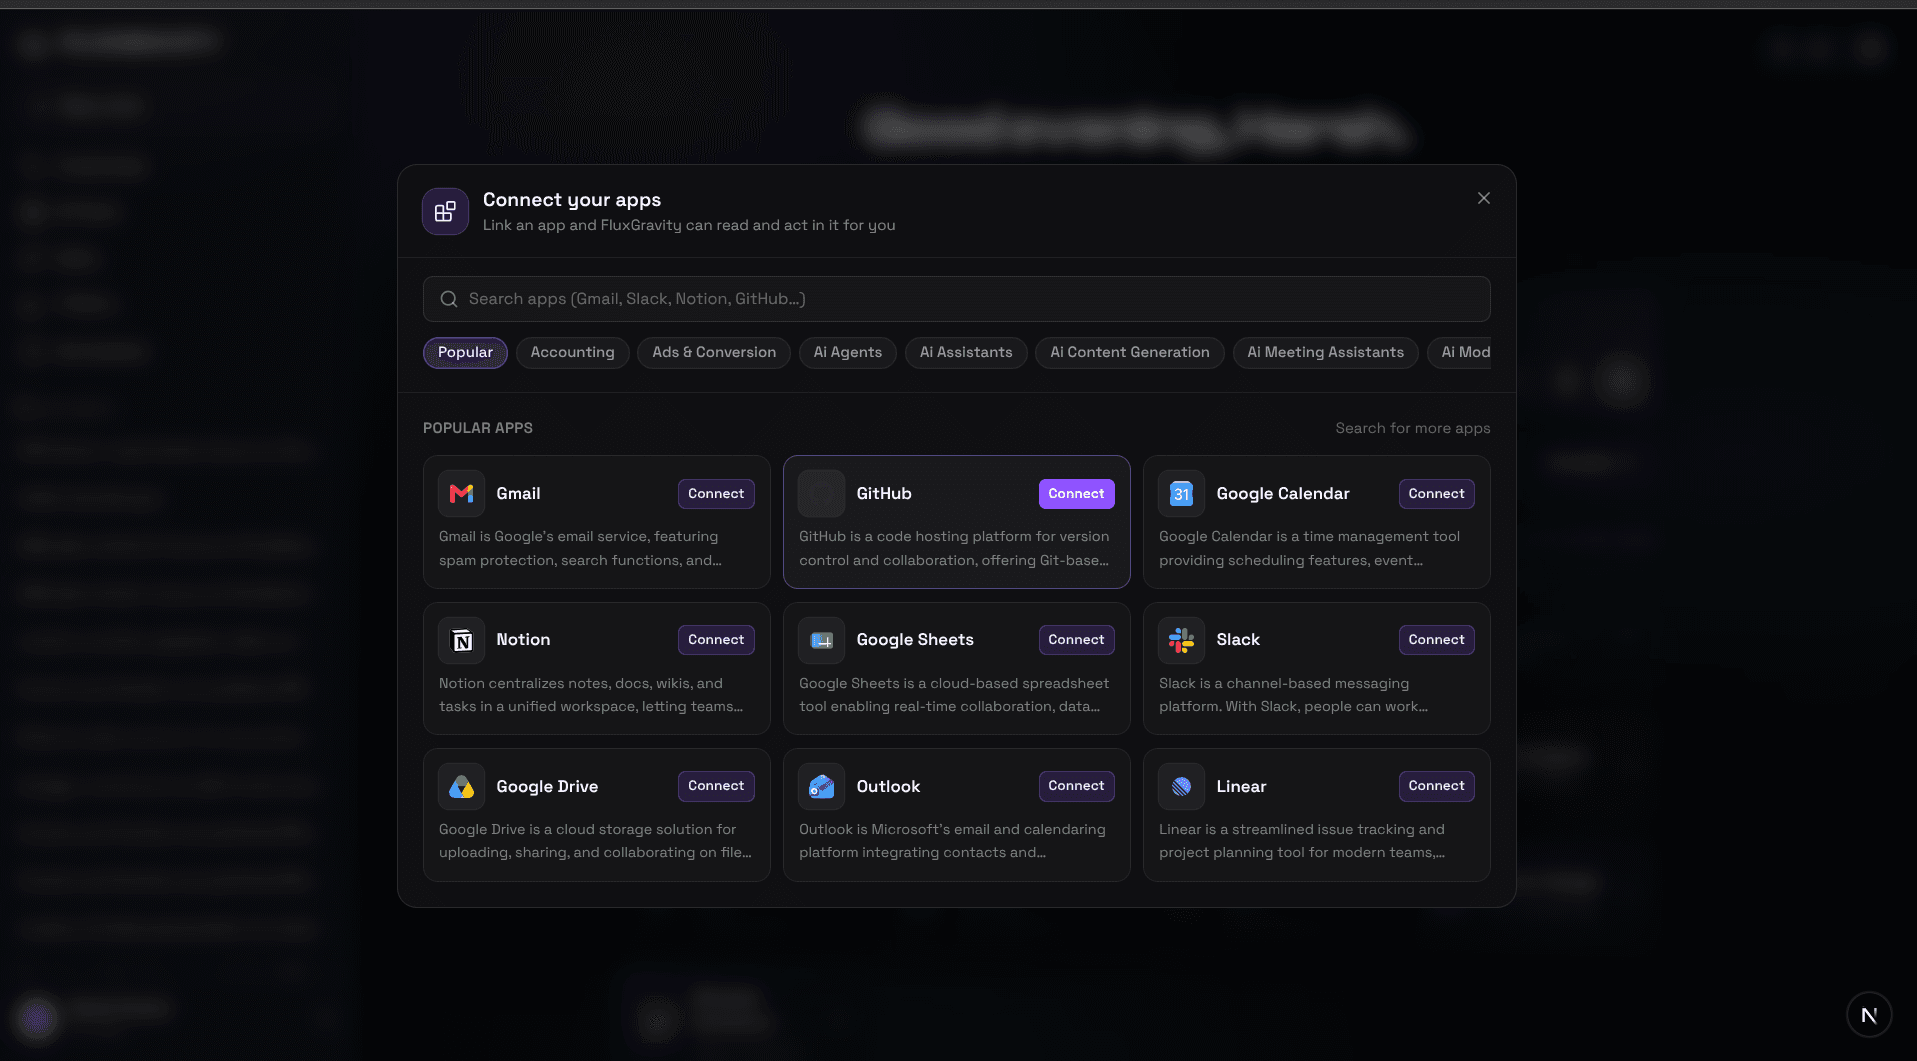Click the 'Google Sheets is a cloud-based spreadsheet' description

[954, 695]
